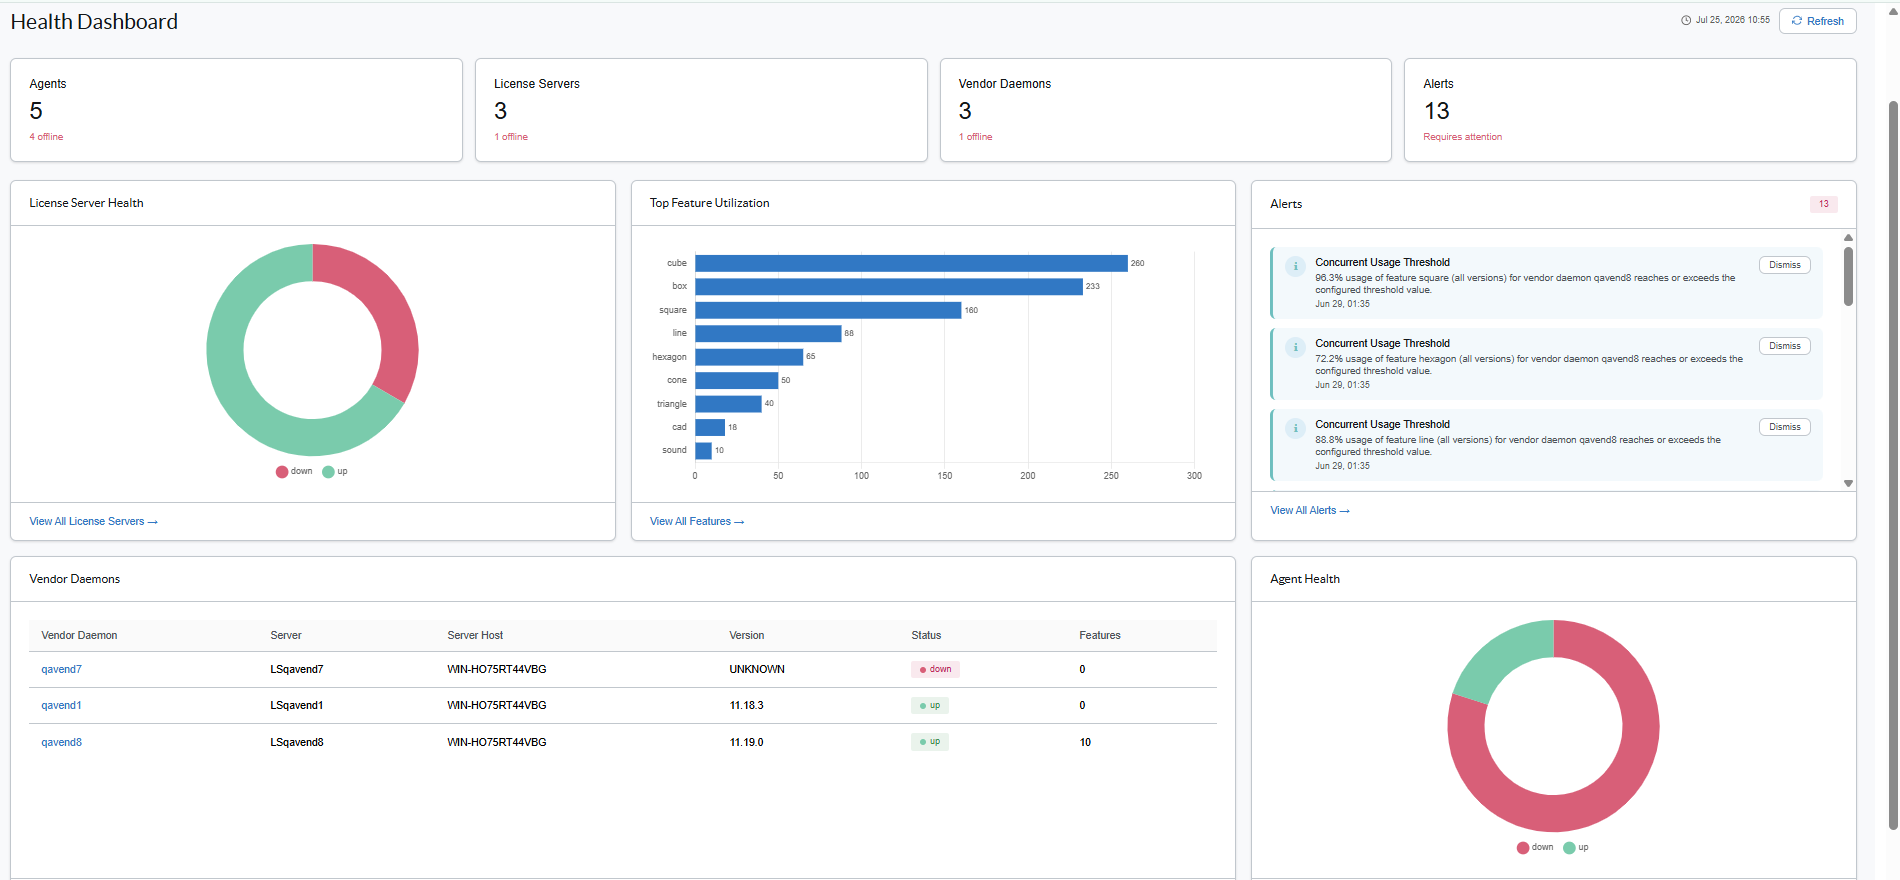Open the Alerts summary card

pyautogui.click(x=1630, y=110)
